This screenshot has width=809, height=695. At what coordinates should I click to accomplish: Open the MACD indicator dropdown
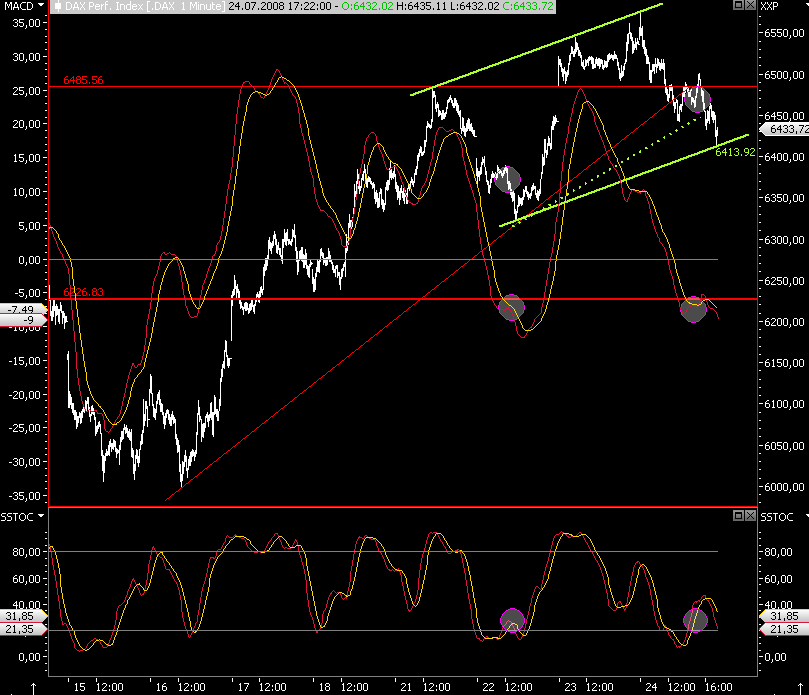coord(41,6)
